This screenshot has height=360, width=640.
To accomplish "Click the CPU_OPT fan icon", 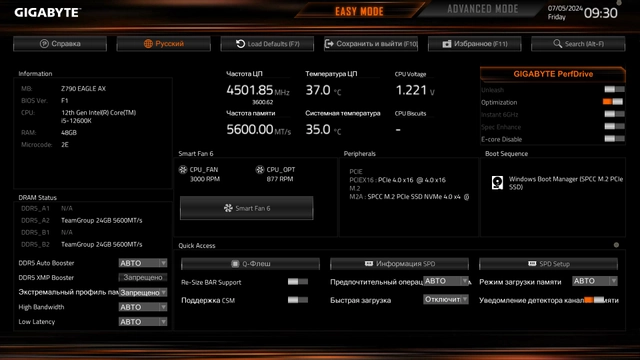I will (260, 169).
